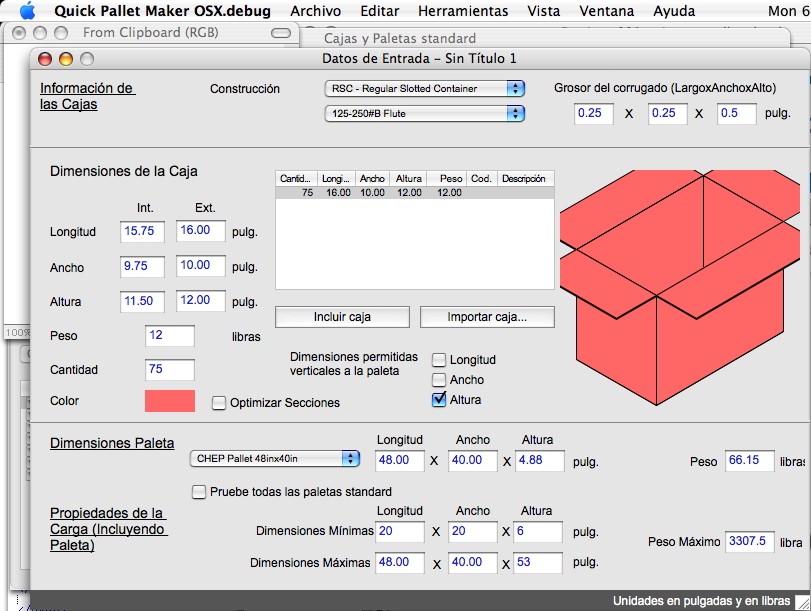Minimize the Datos de Entrada window

[66, 59]
